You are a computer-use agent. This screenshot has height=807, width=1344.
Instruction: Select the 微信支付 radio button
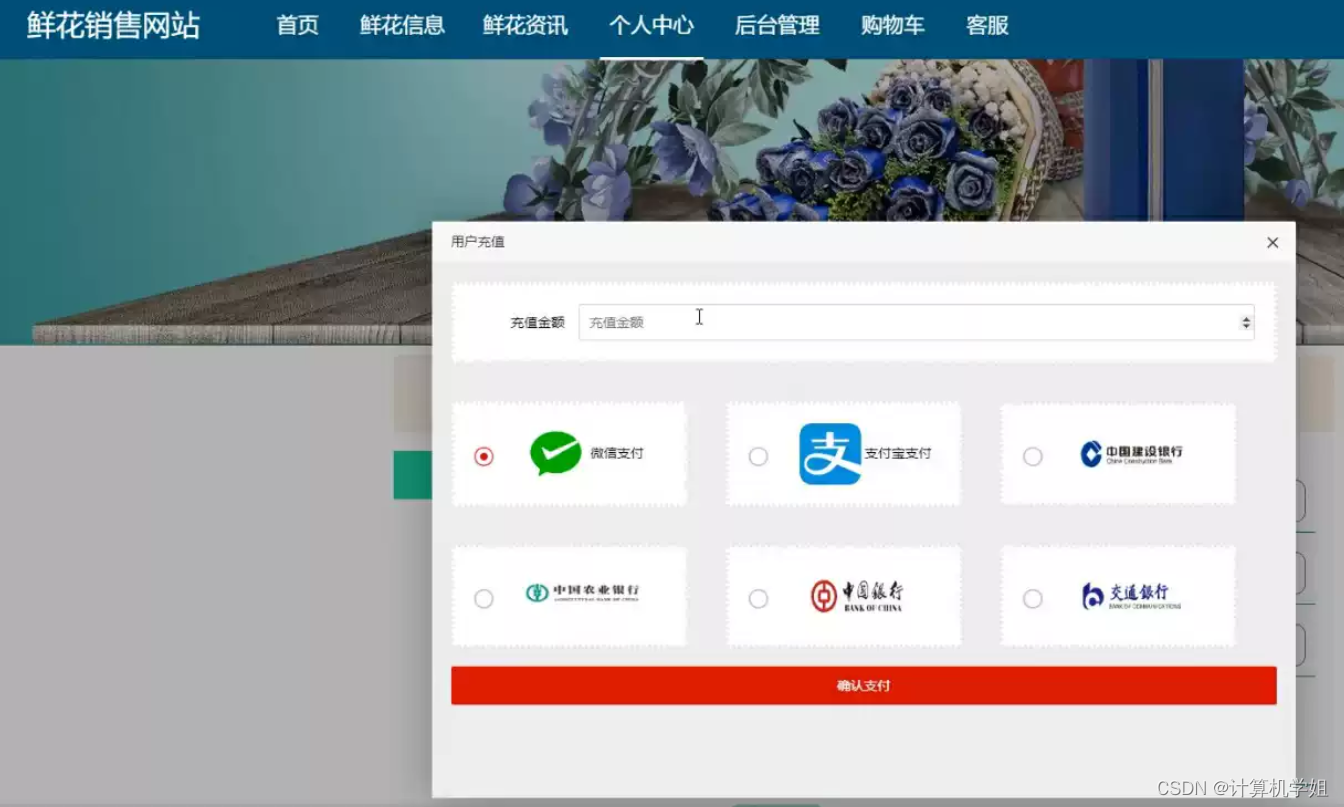[x=484, y=456]
